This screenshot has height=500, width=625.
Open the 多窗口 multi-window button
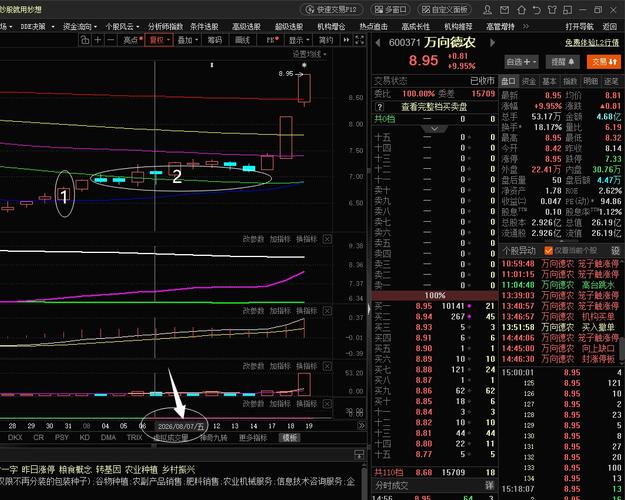coord(391,9)
